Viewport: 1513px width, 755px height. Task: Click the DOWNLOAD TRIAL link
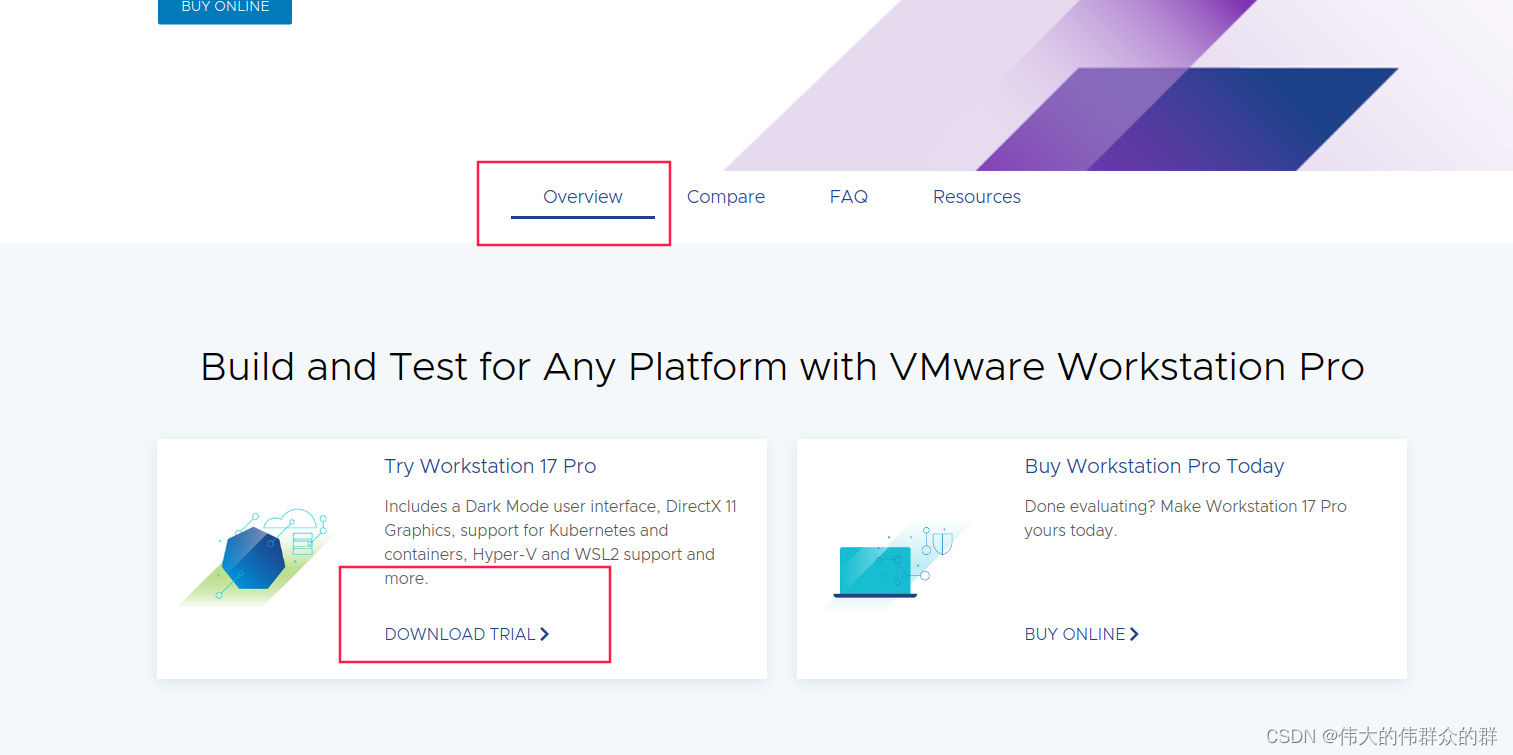tap(459, 634)
